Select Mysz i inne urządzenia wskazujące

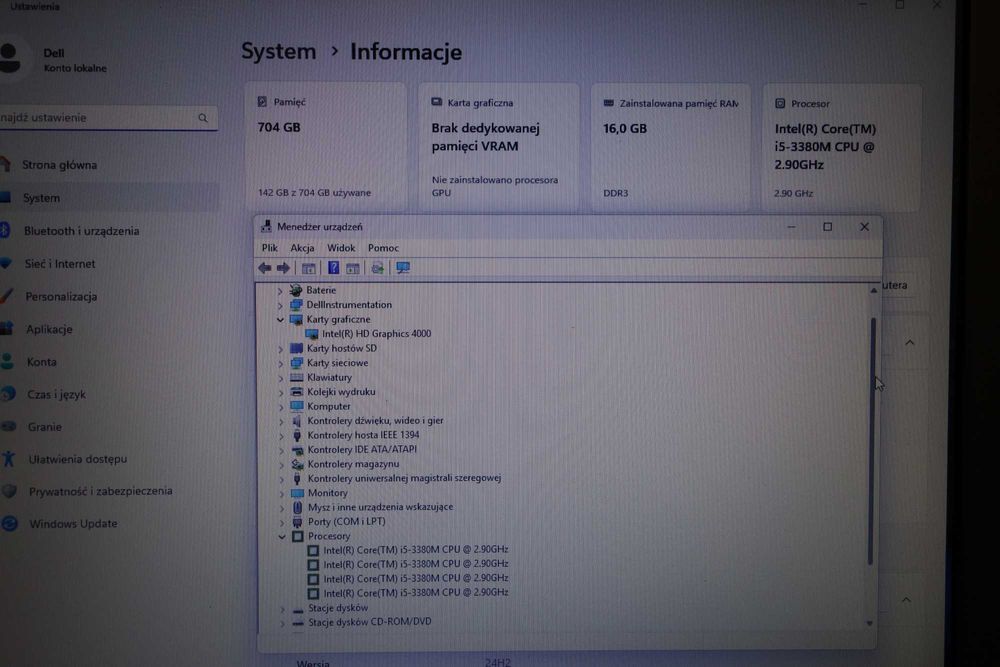(380, 507)
